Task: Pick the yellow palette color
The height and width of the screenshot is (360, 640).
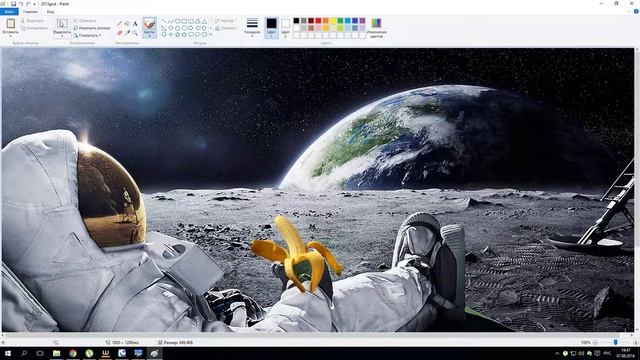Action: tap(333, 20)
